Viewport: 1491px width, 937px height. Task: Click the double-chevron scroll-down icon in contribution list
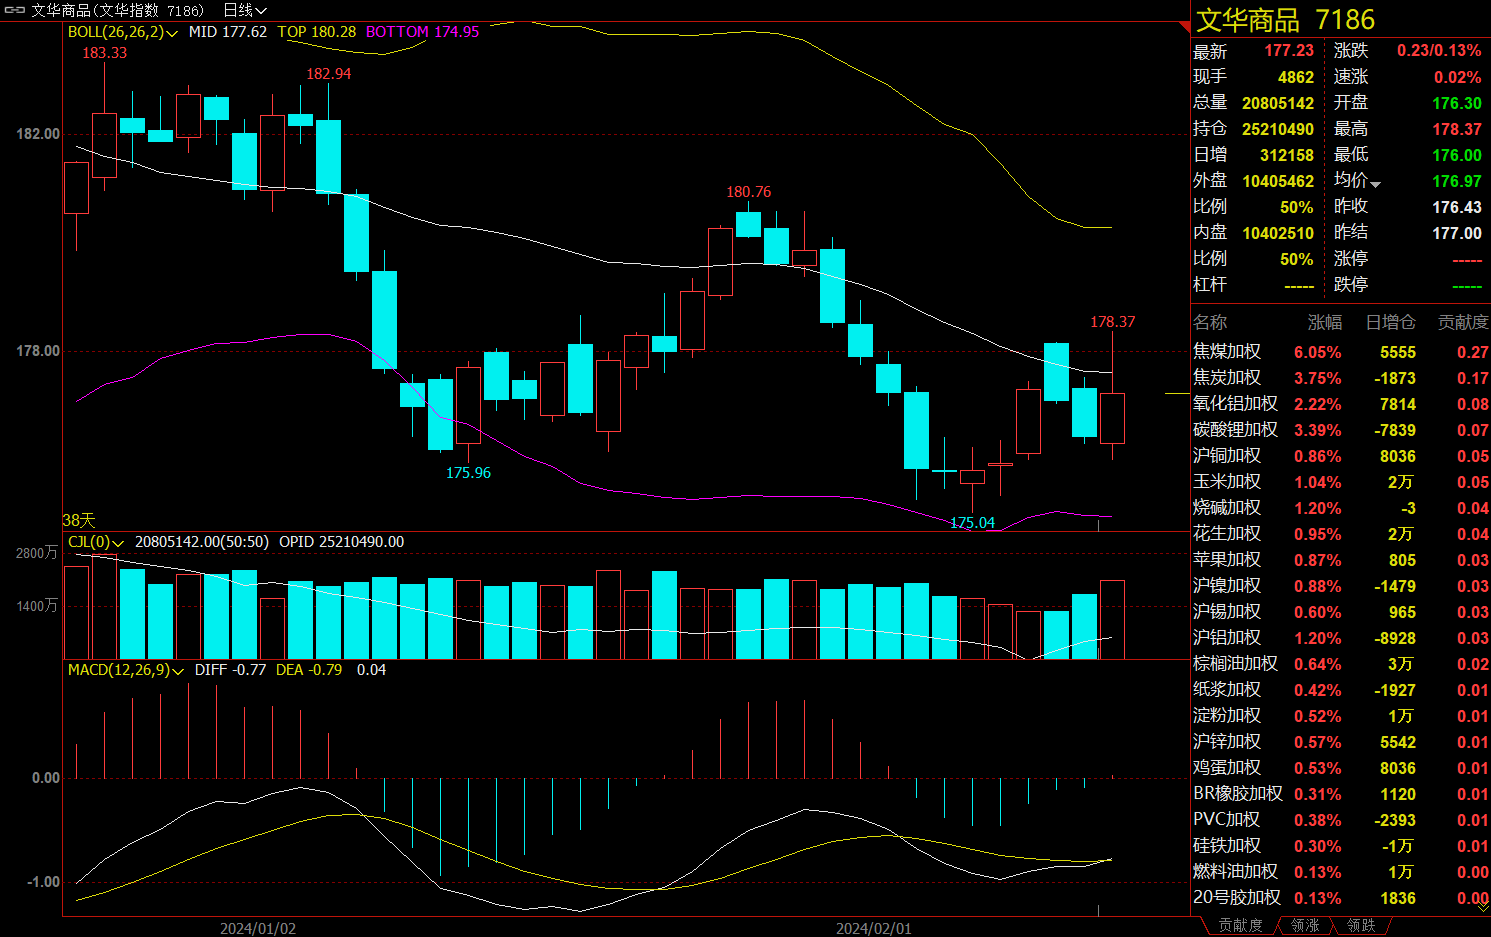(x=1482, y=904)
